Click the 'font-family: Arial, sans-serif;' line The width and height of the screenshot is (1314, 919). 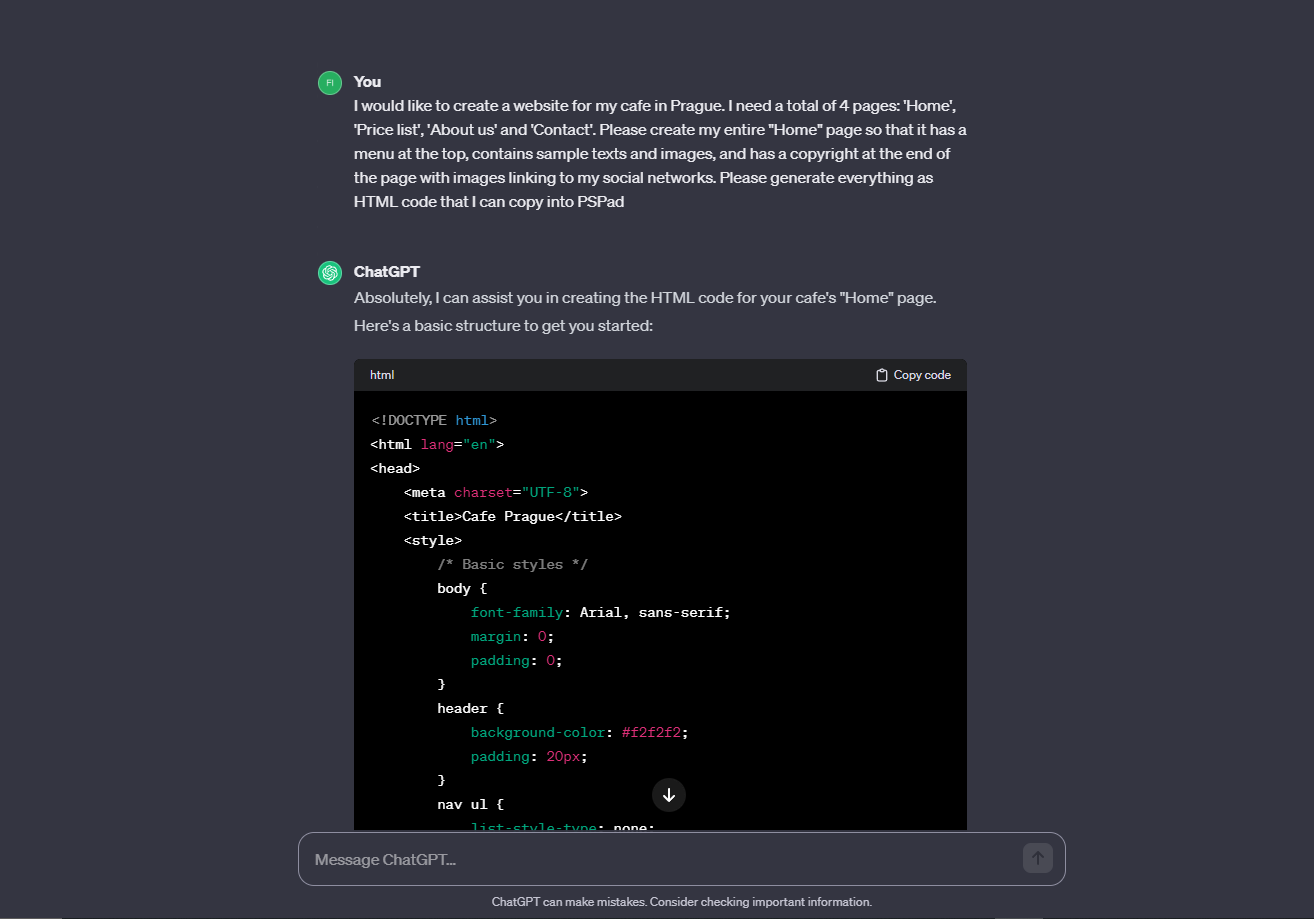click(601, 612)
